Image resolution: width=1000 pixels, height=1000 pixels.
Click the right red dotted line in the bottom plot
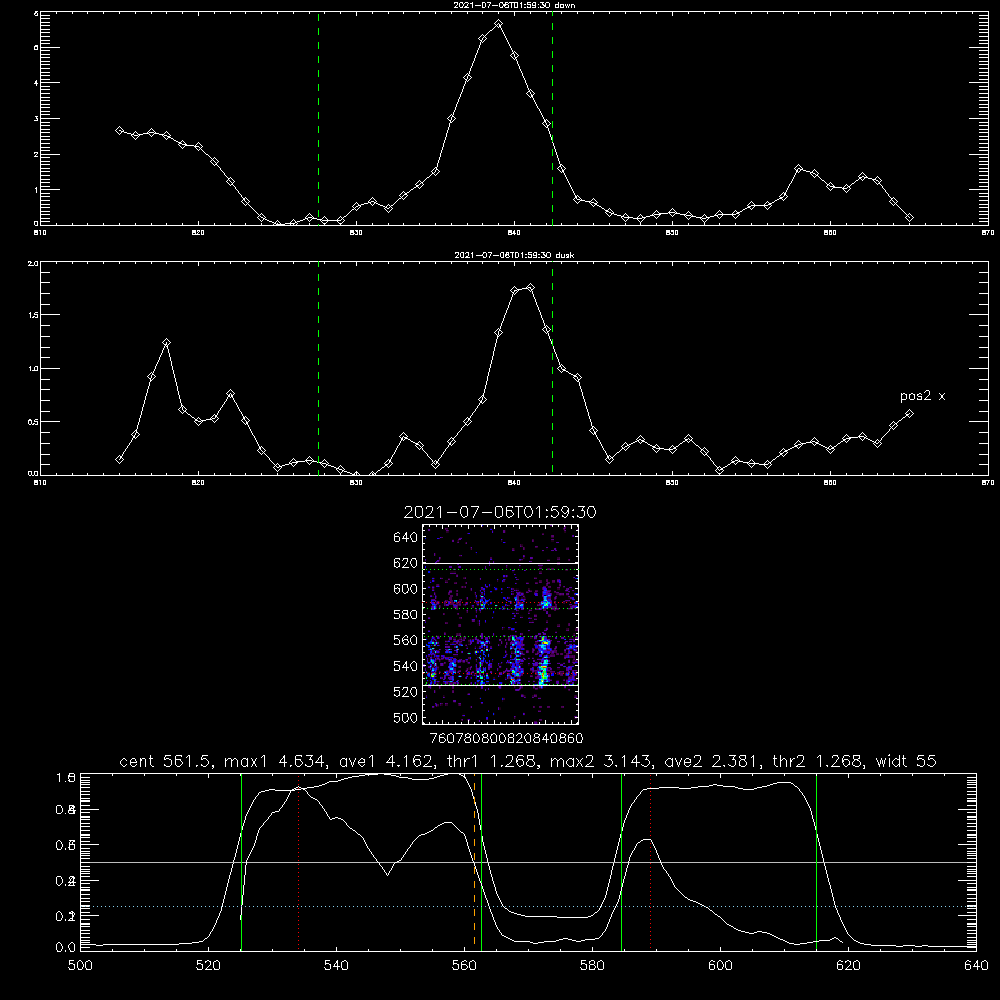(651, 861)
